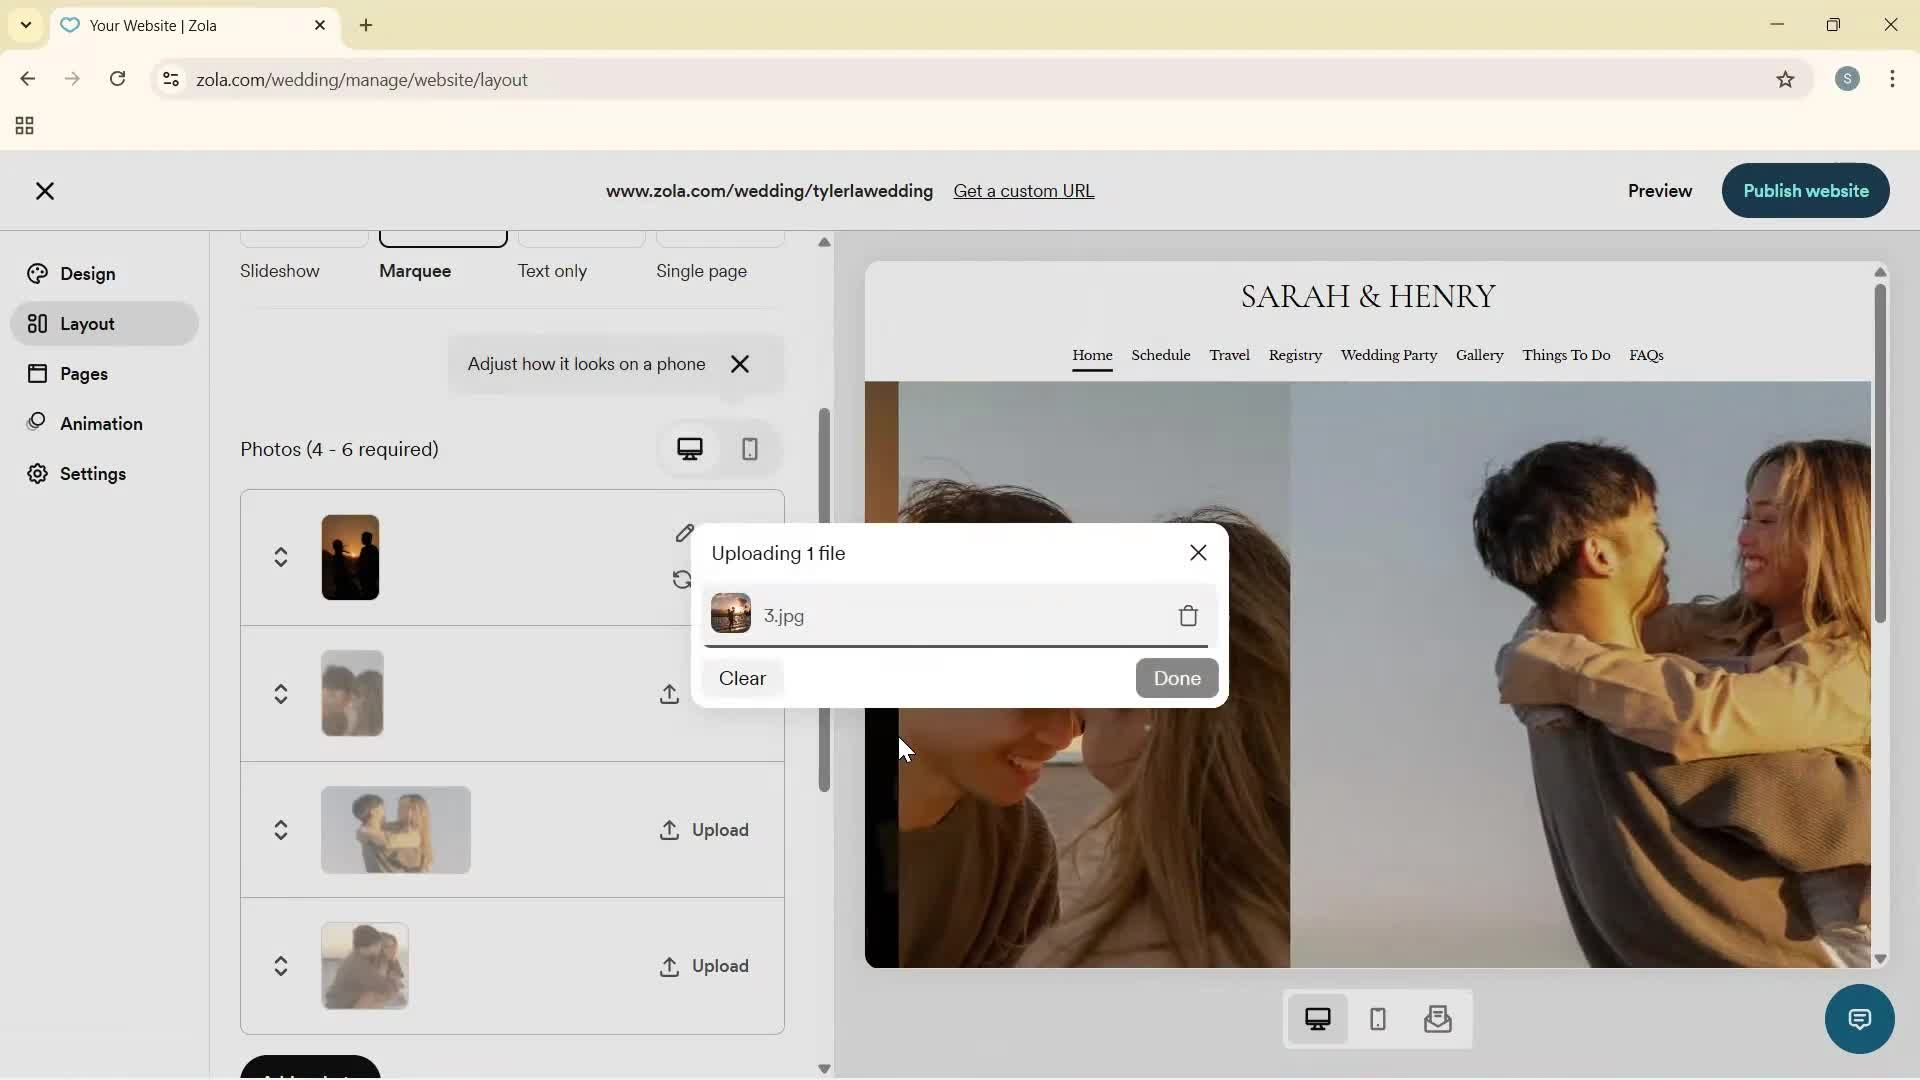Screen dimensions: 1920x1080
Task: Reorder the second photo using its arrows
Action: [281, 694]
